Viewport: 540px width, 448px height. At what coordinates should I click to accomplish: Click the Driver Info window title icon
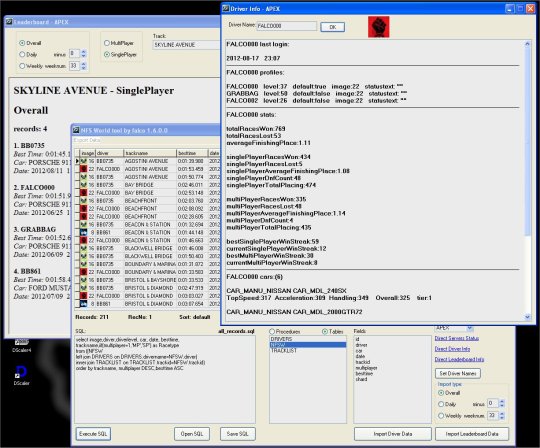(x=226, y=8)
